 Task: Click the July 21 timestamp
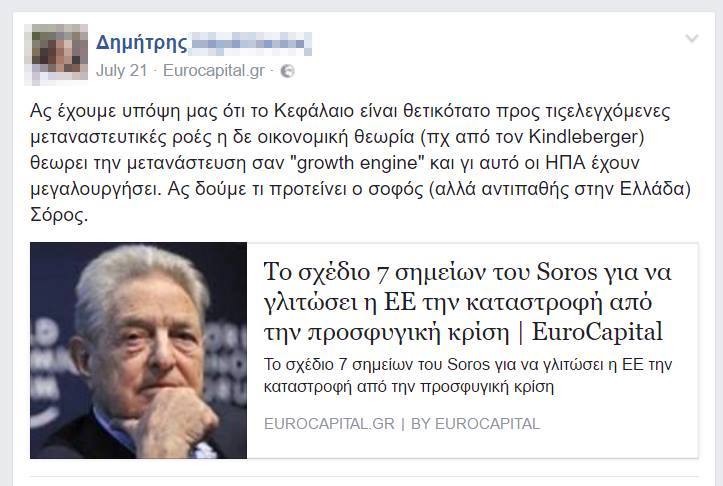point(121,71)
